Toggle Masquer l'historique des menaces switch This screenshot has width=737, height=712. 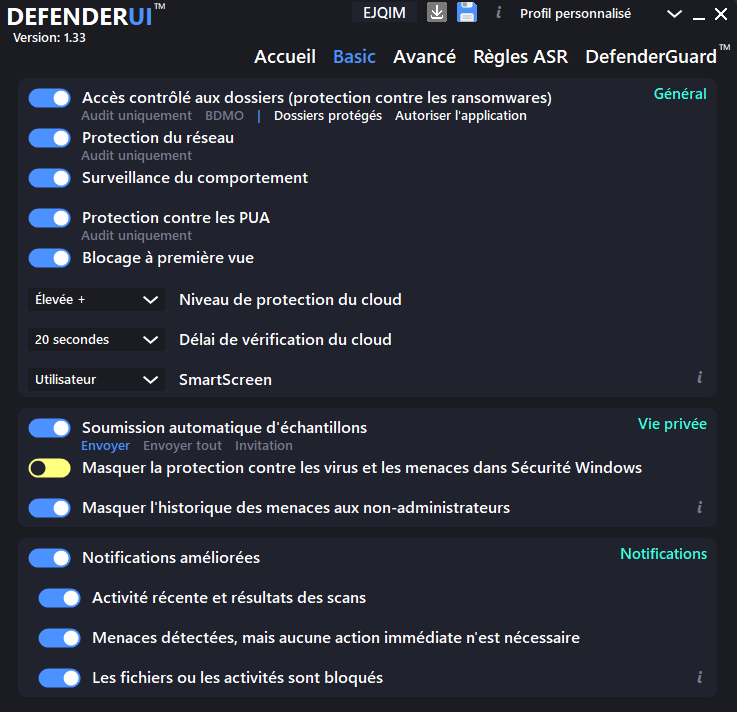tap(49, 508)
